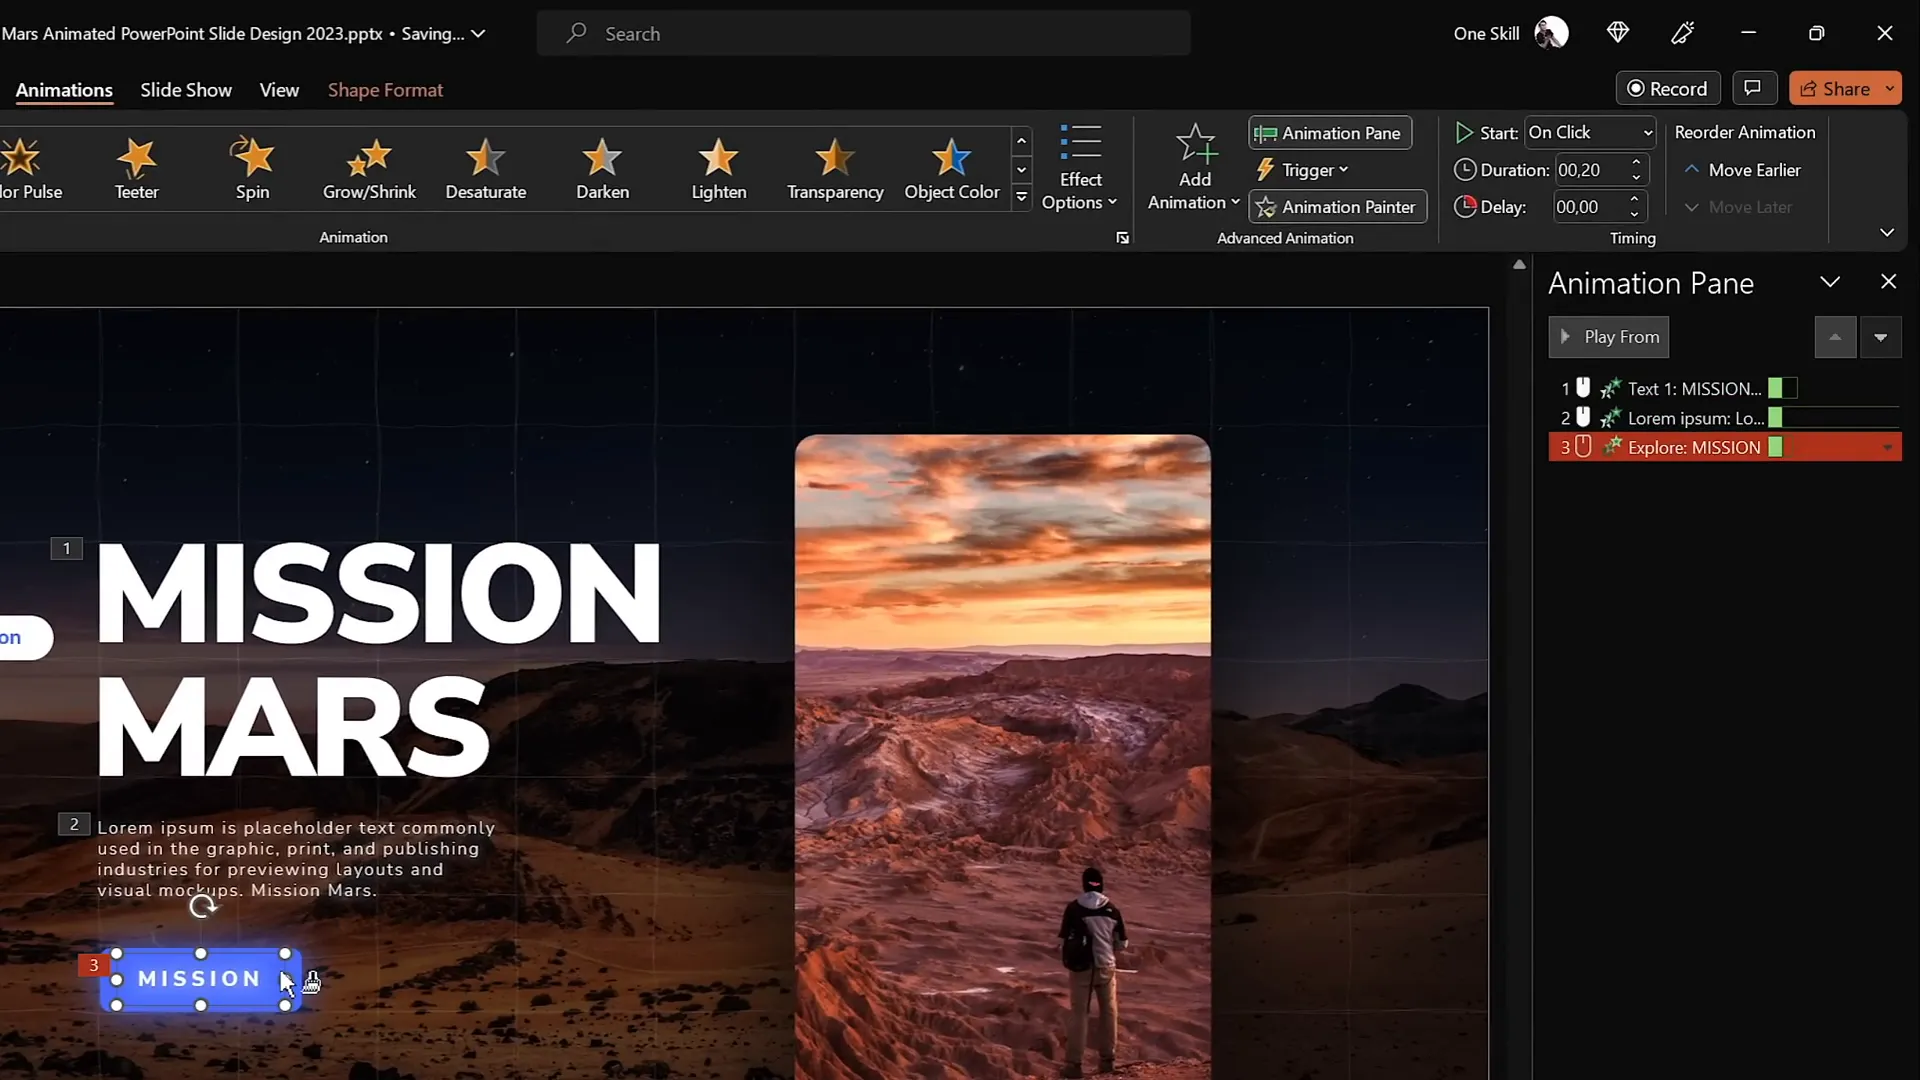Image resolution: width=1920 pixels, height=1080 pixels.
Task: Increase Duration with the up stepper
Action: click(x=1637, y=162)
